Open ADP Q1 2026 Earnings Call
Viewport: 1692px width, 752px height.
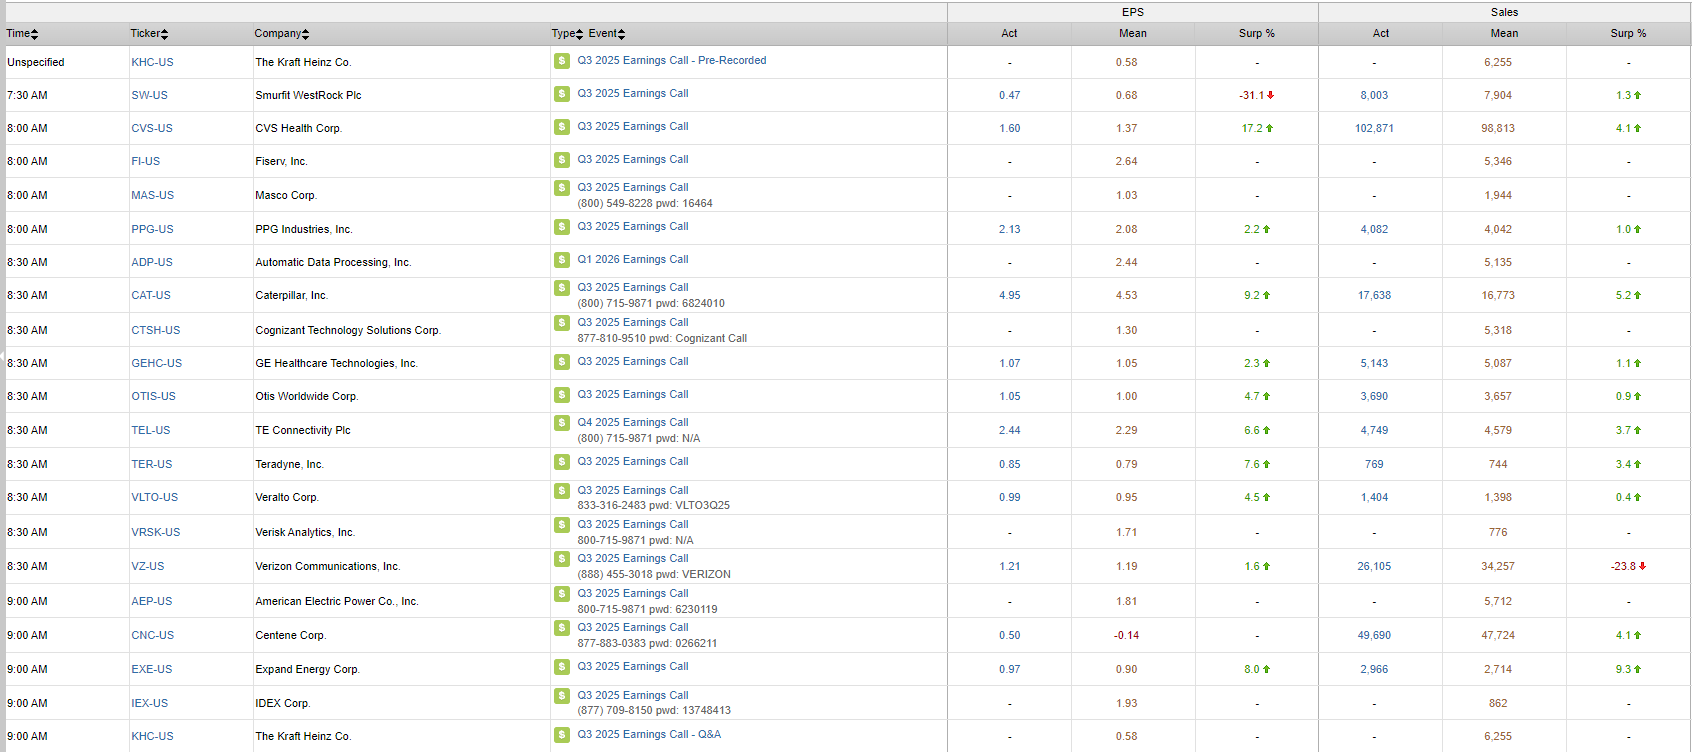tap(632, 260)
